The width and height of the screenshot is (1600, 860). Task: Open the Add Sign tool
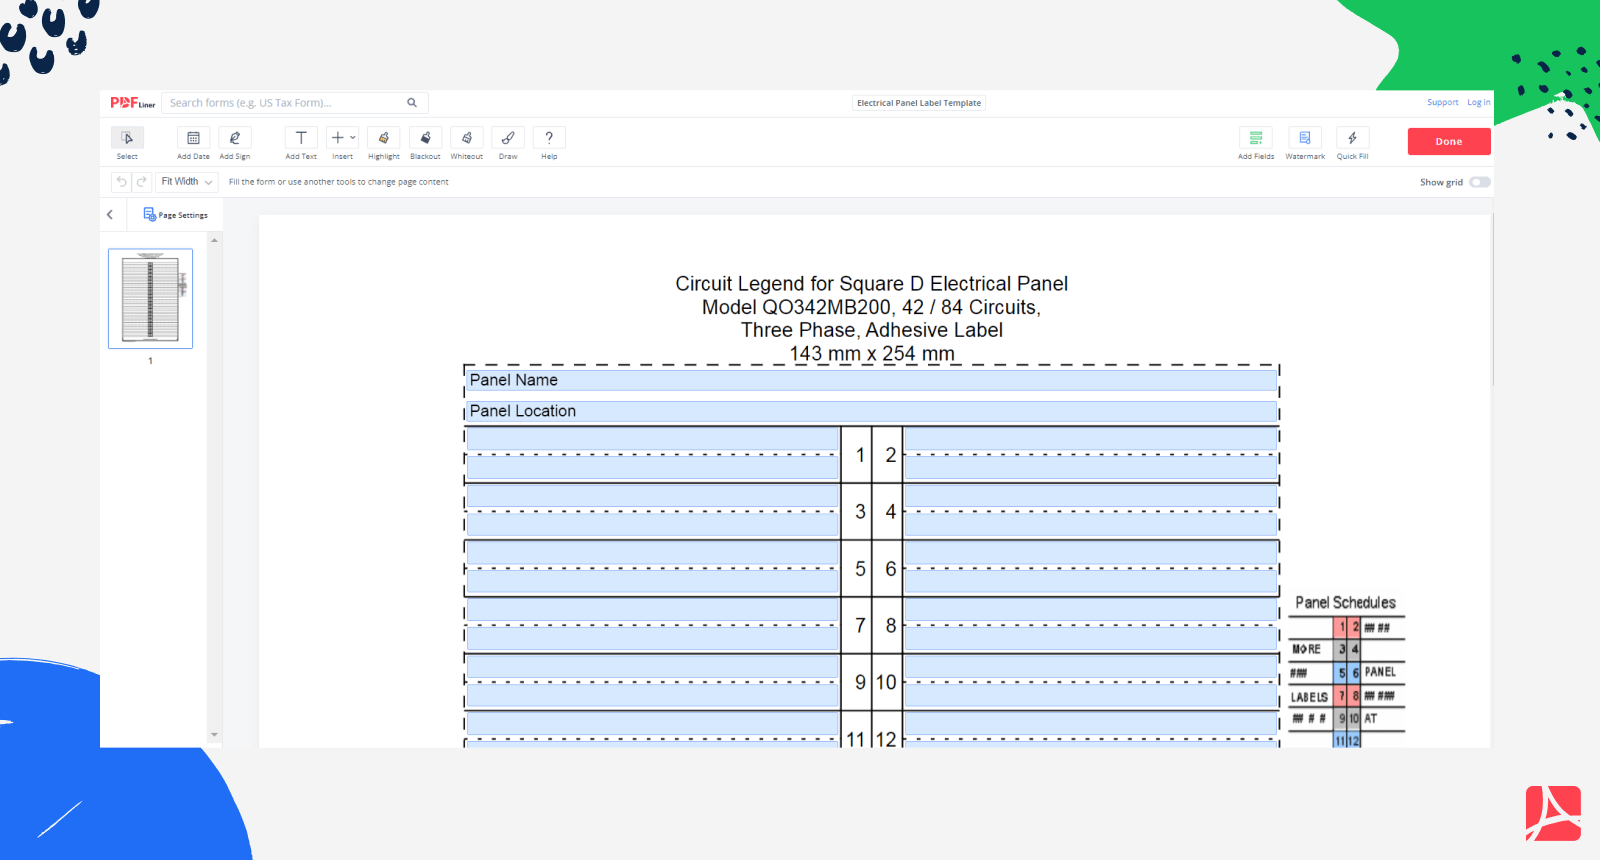point(235,139)
